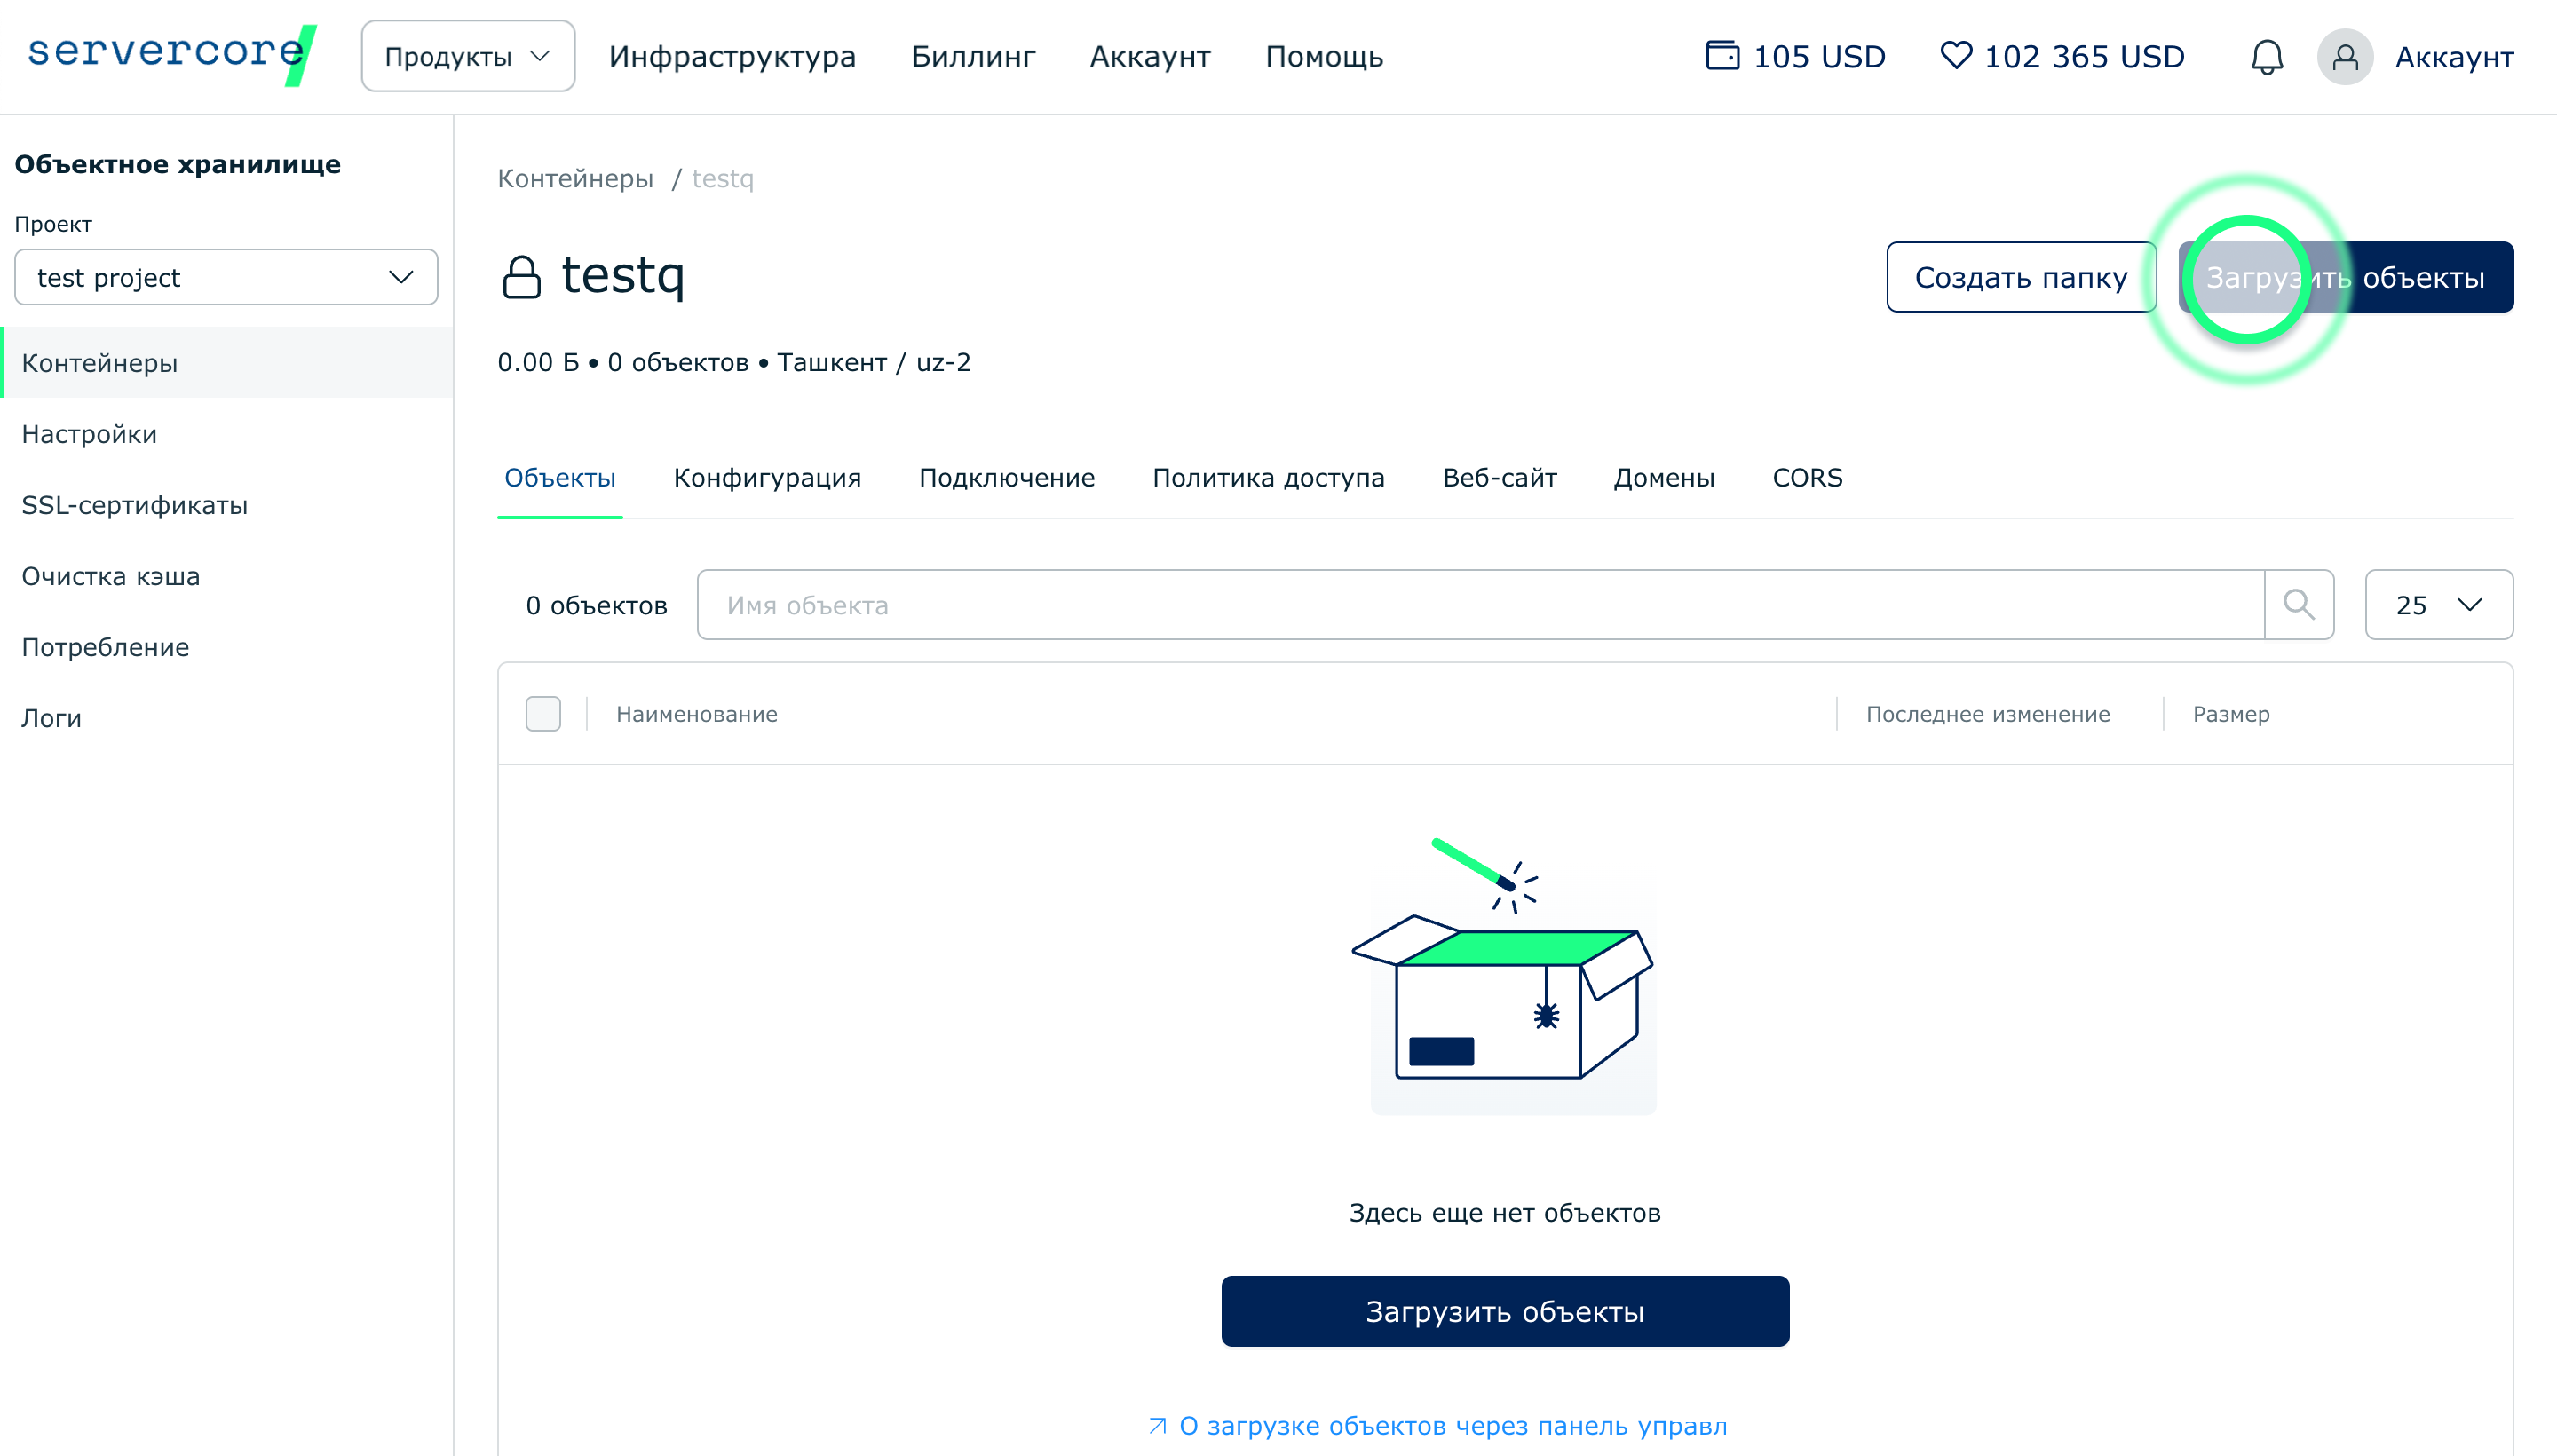Screen dimensions: 2557x1456
Task: Click the centered Загрузить объекты button
Action: (1504, 1311)
